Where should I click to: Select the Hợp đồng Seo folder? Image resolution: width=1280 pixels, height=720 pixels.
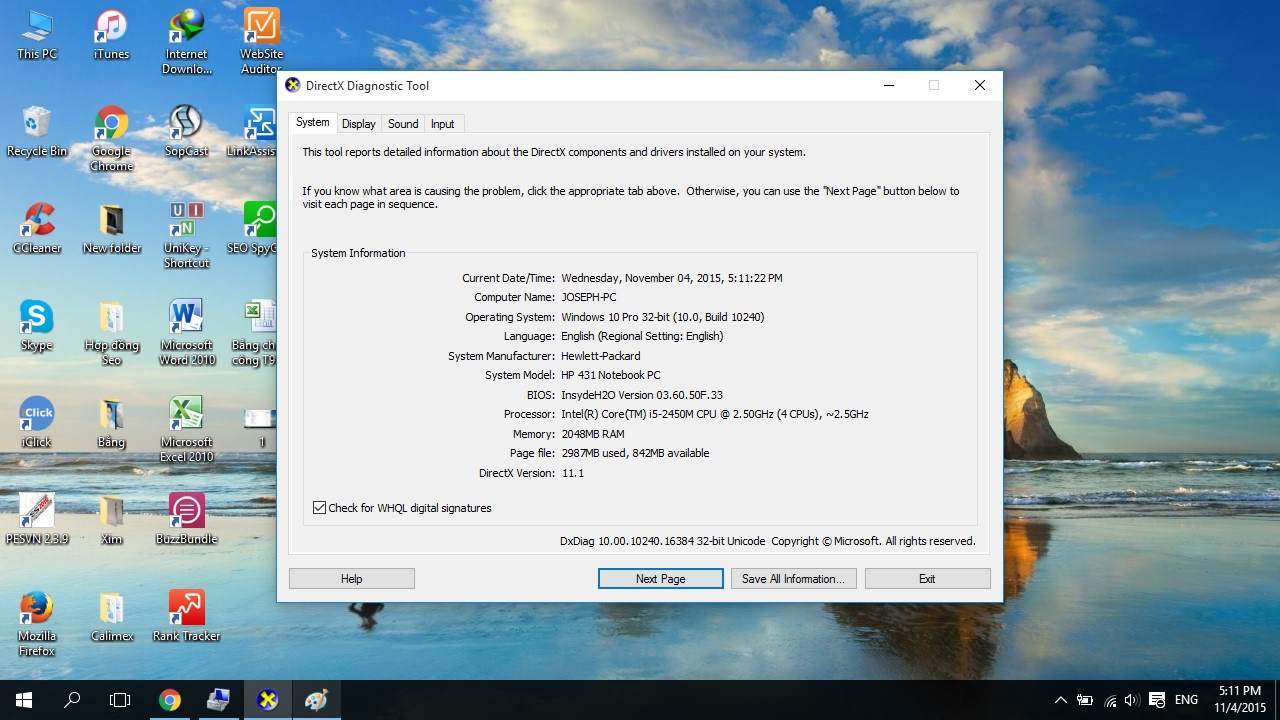pos(111,333)
